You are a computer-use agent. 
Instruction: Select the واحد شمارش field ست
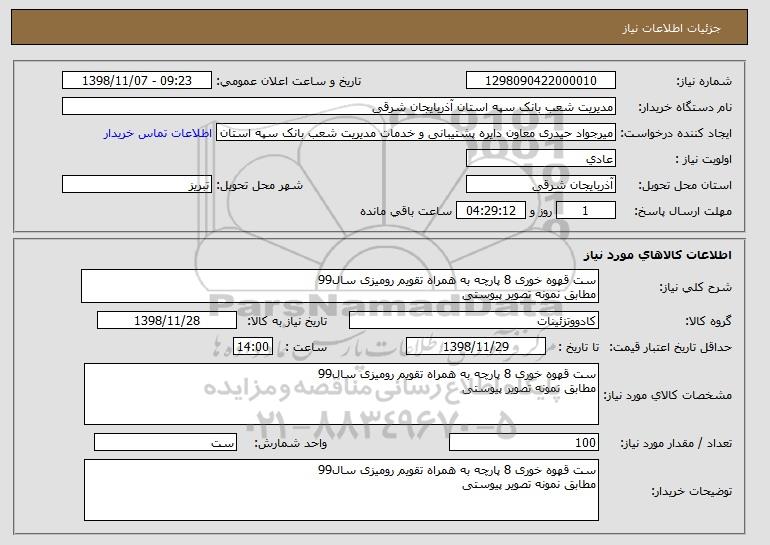pos(165,443)
